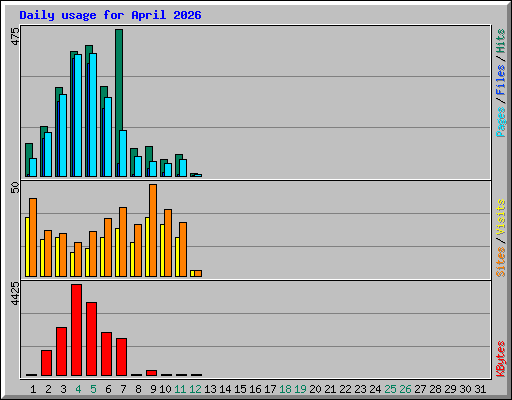Click the Sites legend label

click(x=501, y=262)
